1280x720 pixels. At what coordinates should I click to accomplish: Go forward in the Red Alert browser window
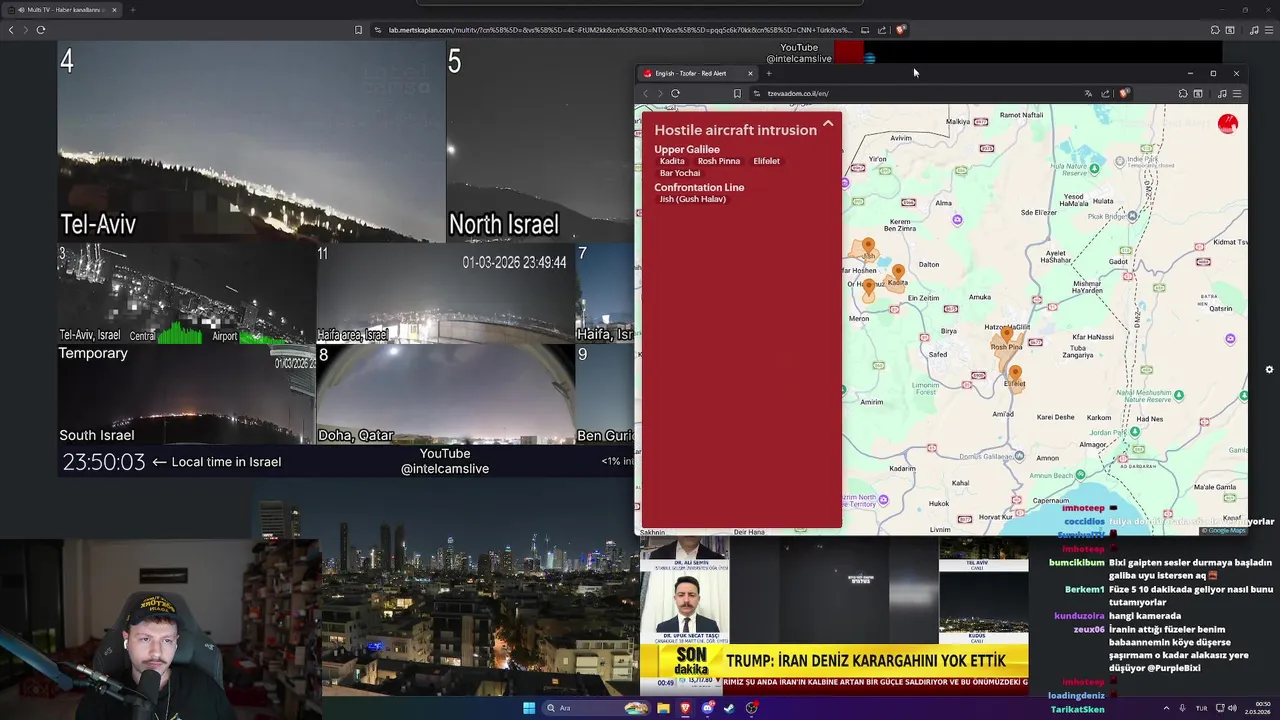pos(659,93)
